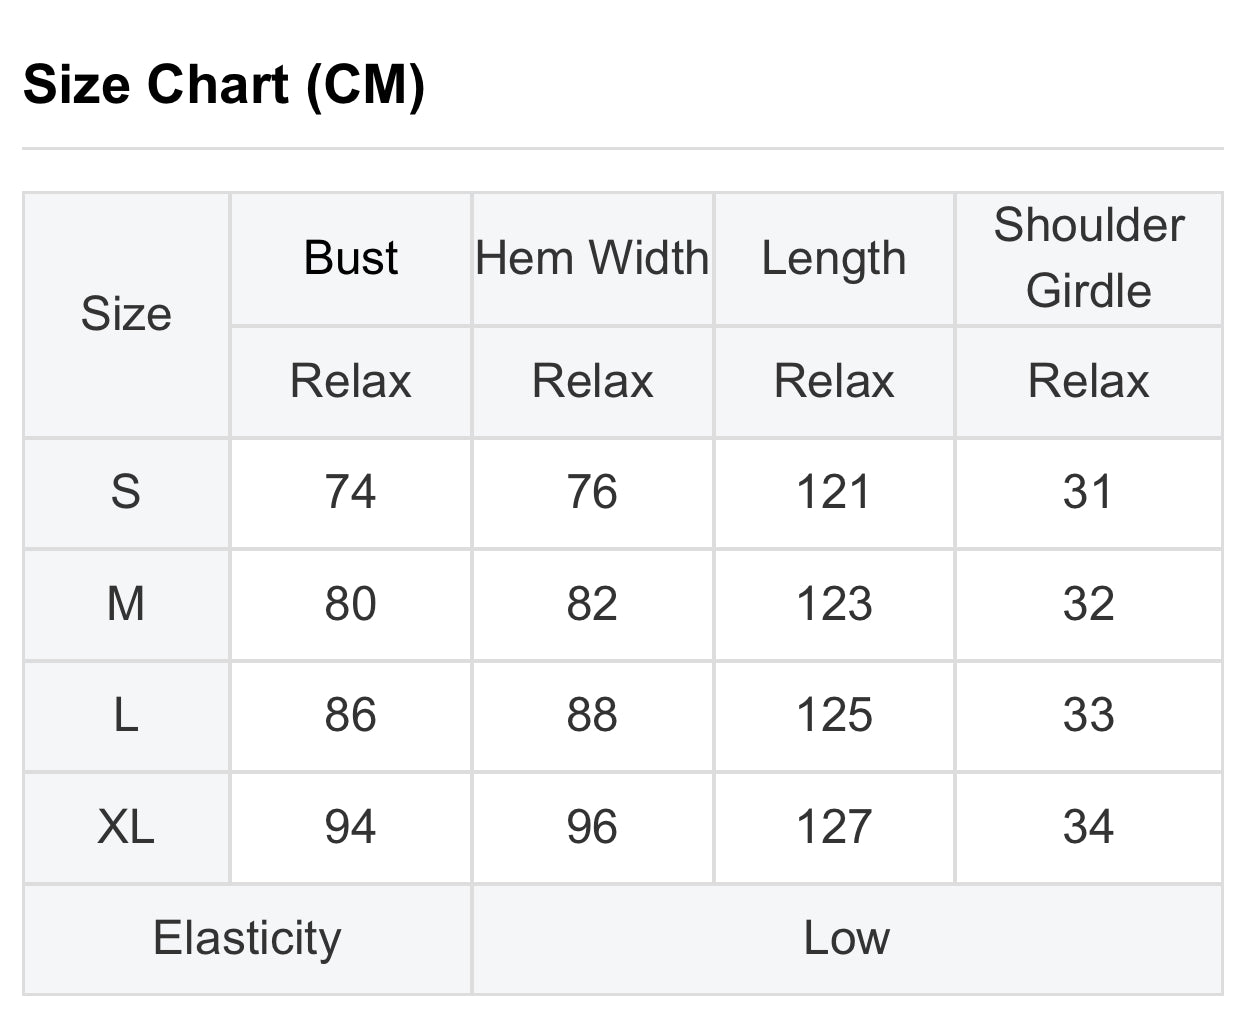Select the Length column header
The height and width of the screenshot is (1024, 1251).
(x=834, y=258)
